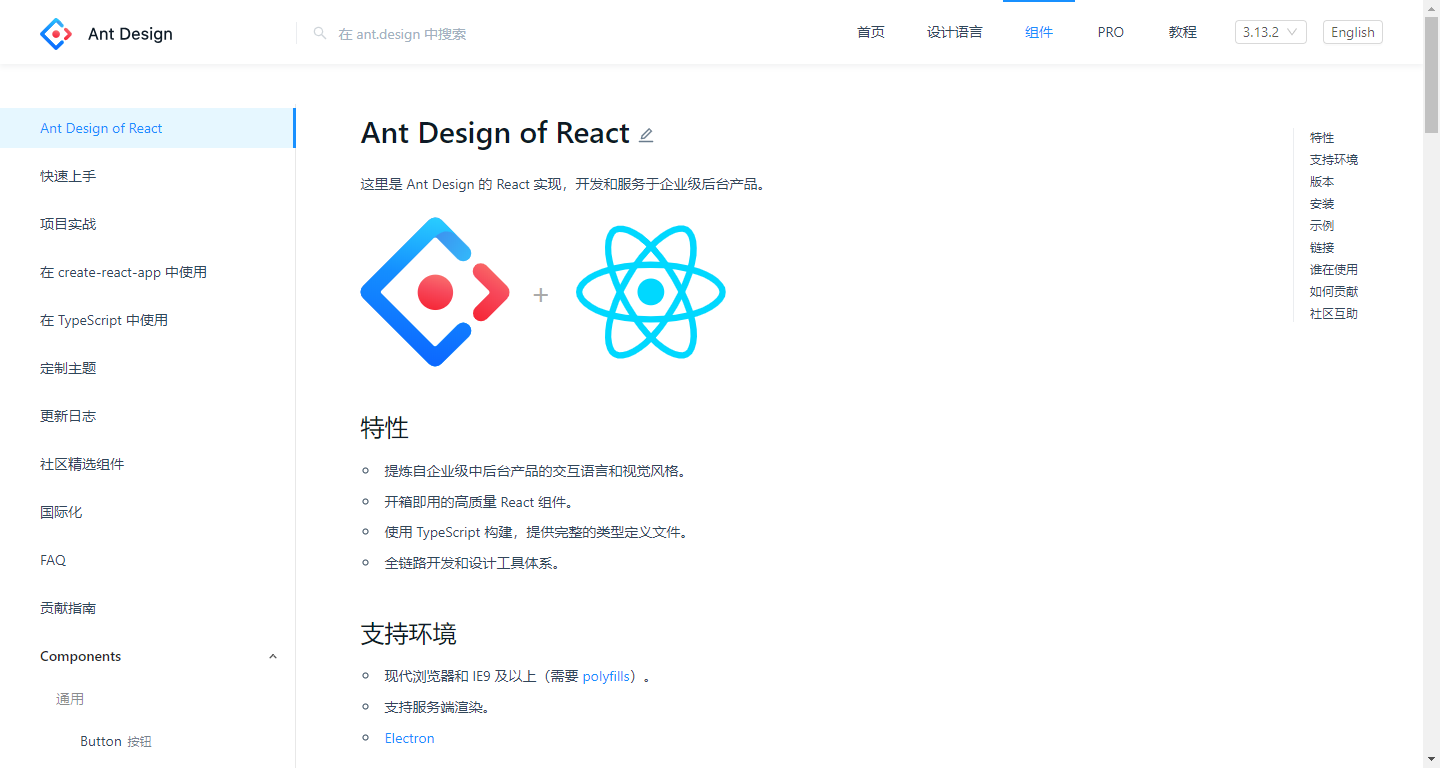Click the Electron link
This screenshot has height=768, width=1440.
click(410, 739)
